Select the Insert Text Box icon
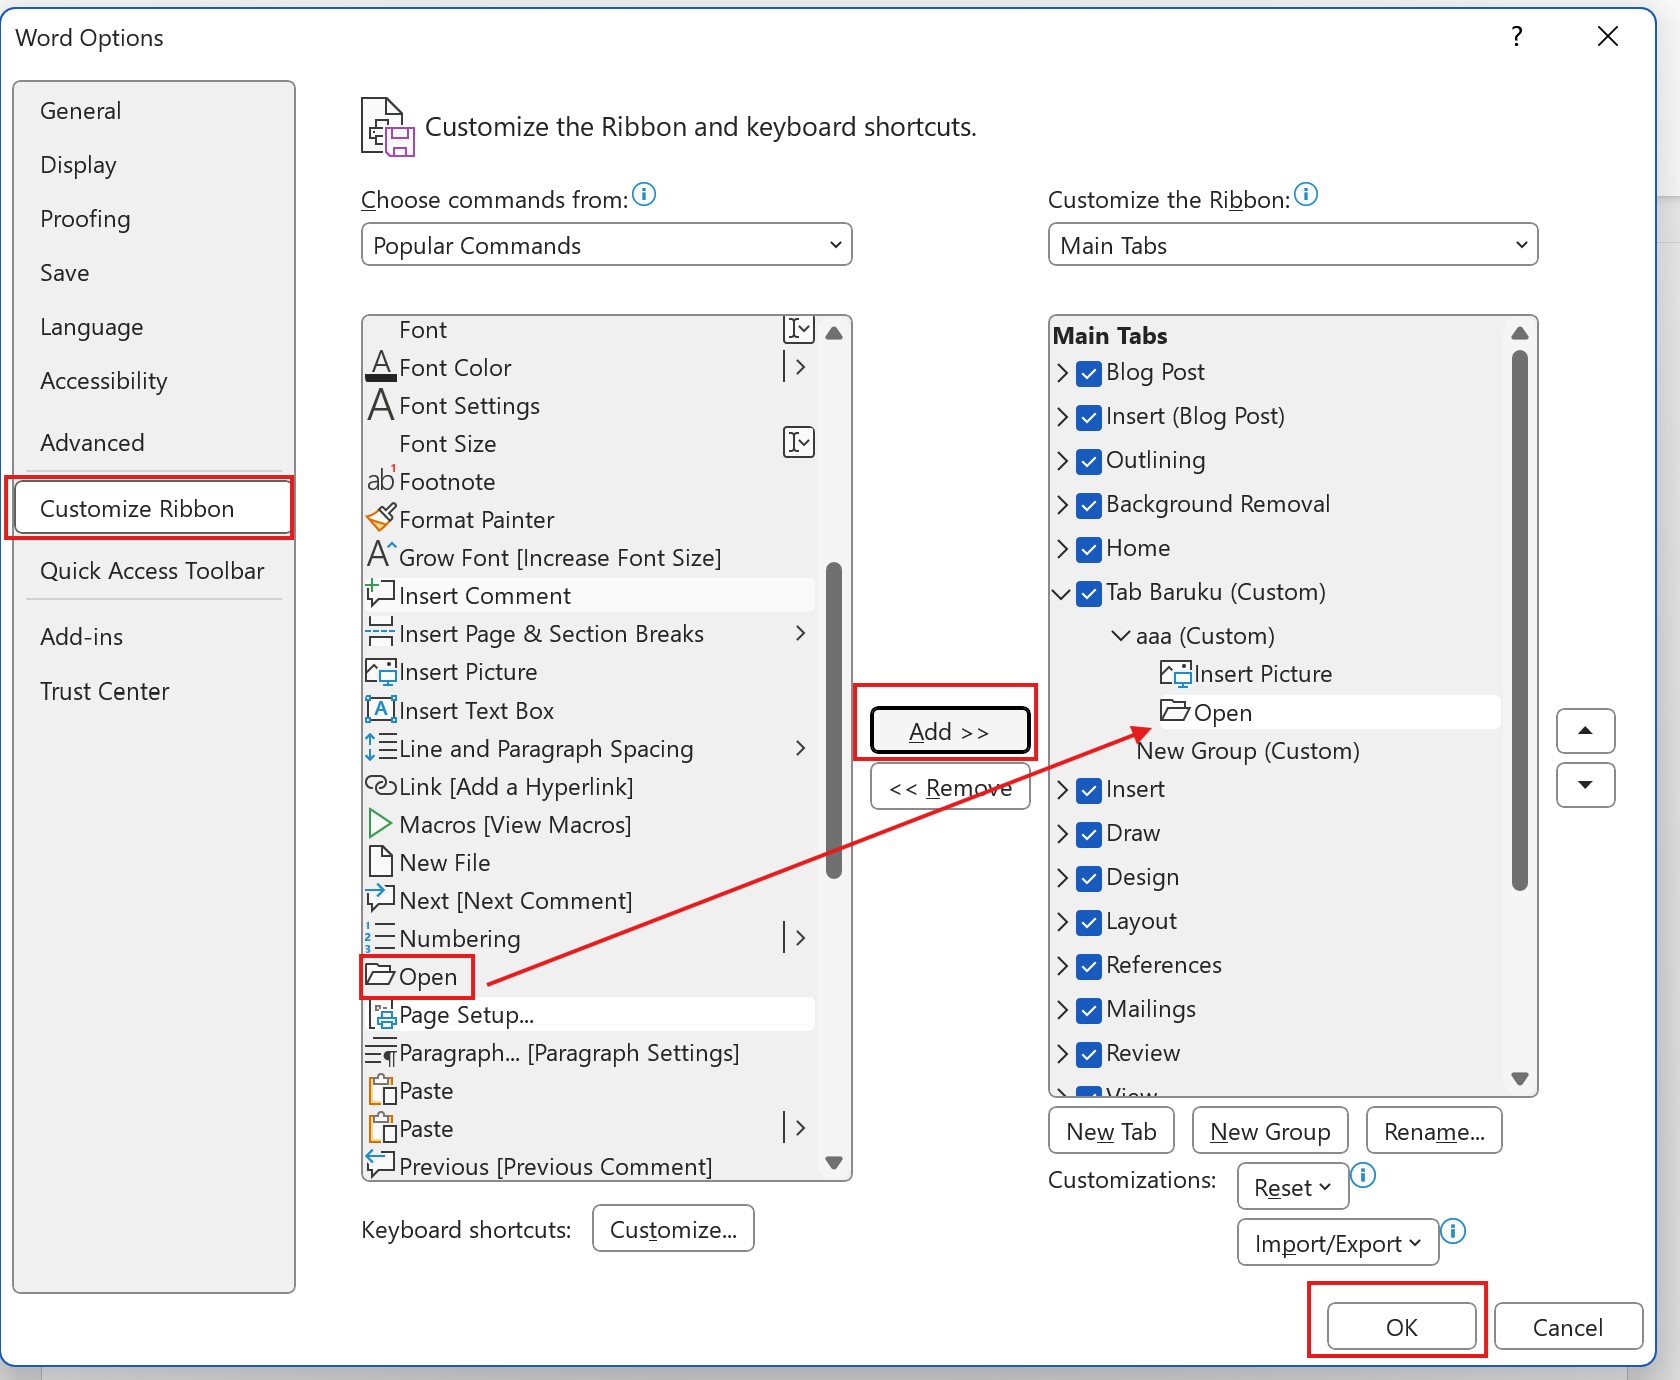 (381, 710)
